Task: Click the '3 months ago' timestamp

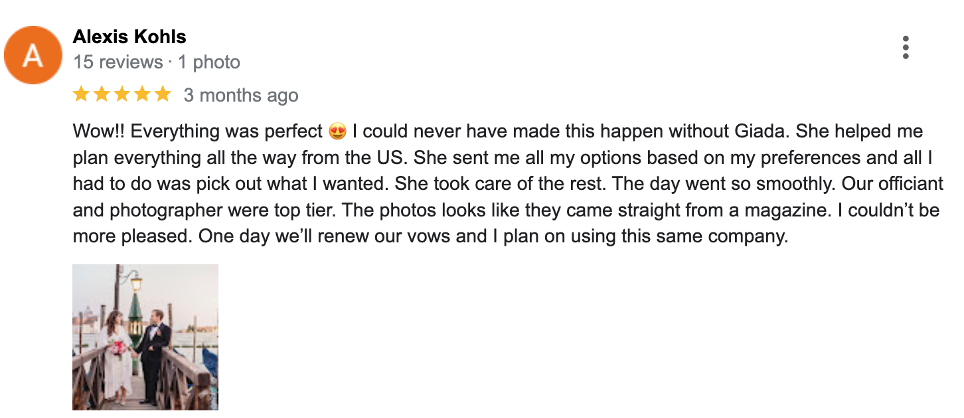Action: click(x=241, y=96)
